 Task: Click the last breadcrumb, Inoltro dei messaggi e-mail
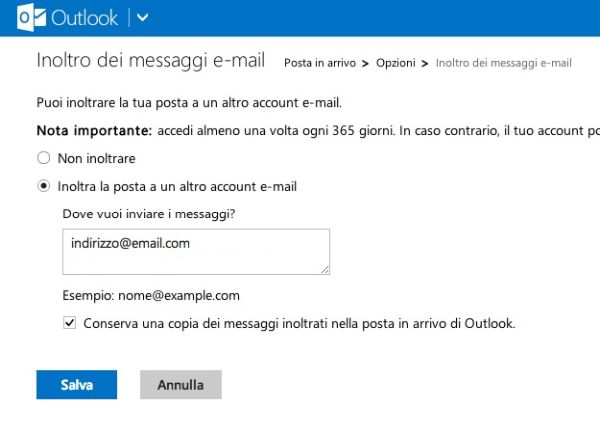pos(504,63)
